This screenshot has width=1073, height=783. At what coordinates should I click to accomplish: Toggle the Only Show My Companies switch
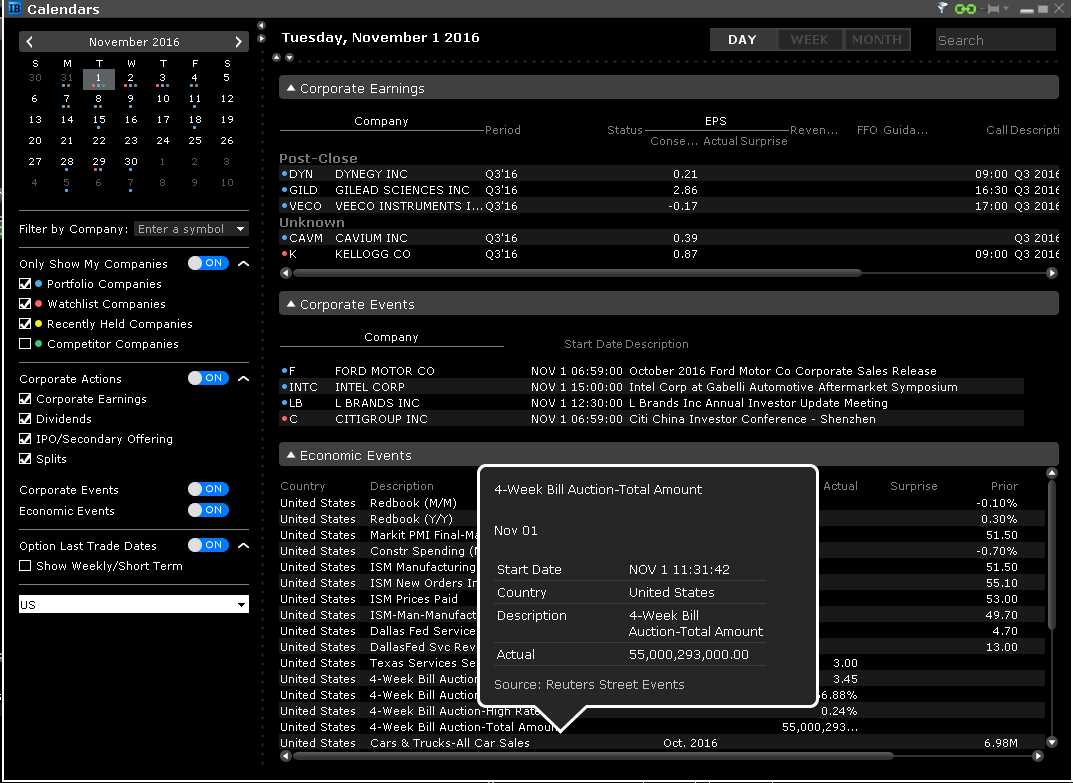(x=208, y=263)
